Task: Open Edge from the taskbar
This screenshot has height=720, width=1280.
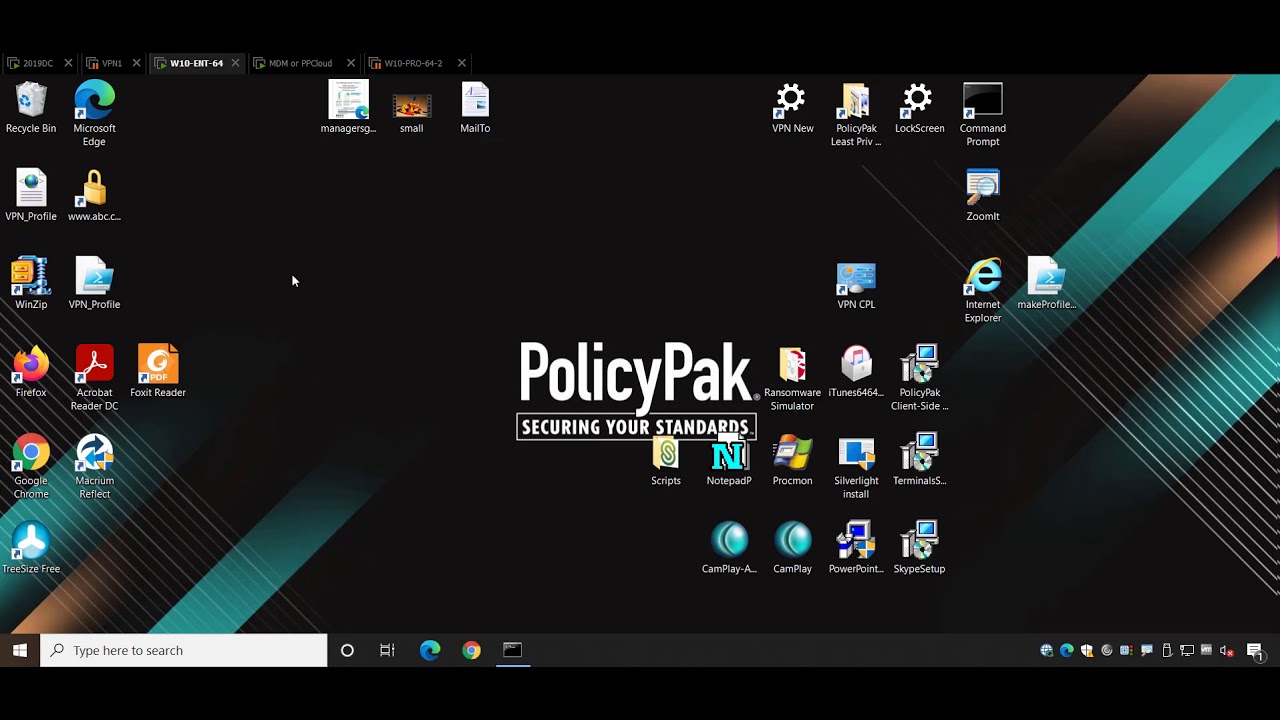Action: tap(430, 650)
